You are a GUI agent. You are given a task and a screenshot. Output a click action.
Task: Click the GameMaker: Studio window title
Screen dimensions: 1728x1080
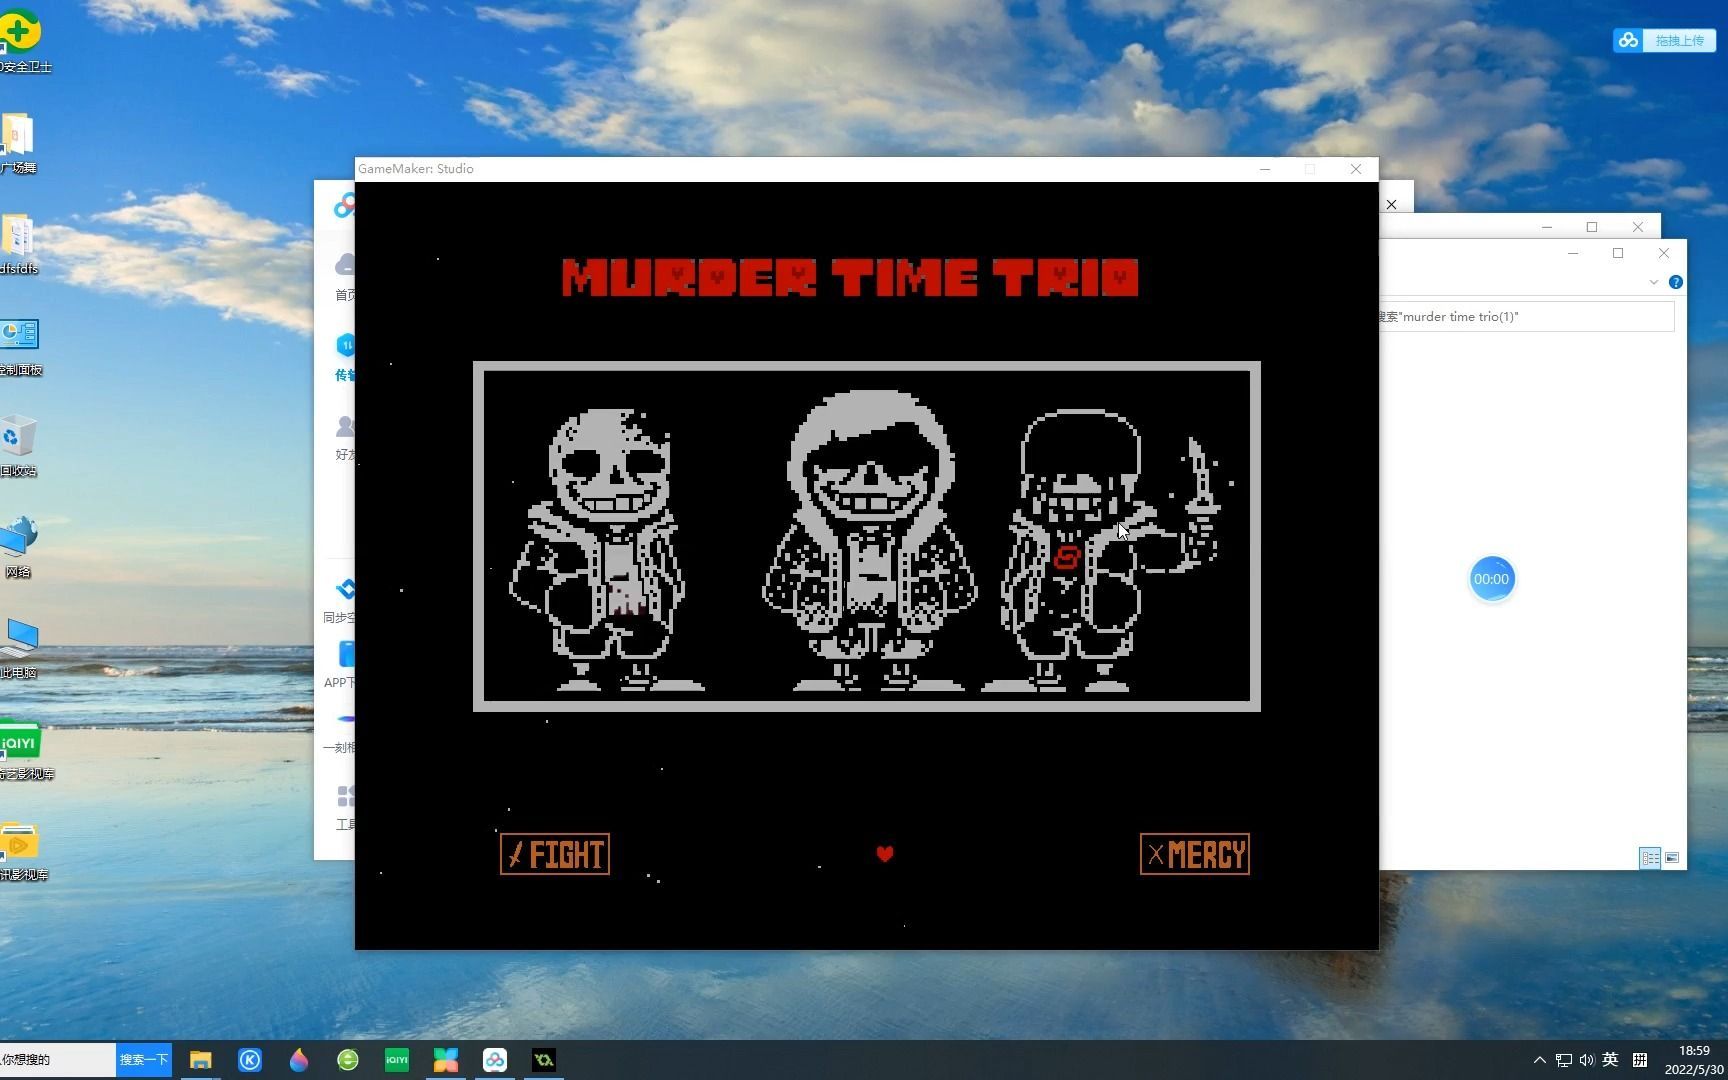tap(416, 169)
